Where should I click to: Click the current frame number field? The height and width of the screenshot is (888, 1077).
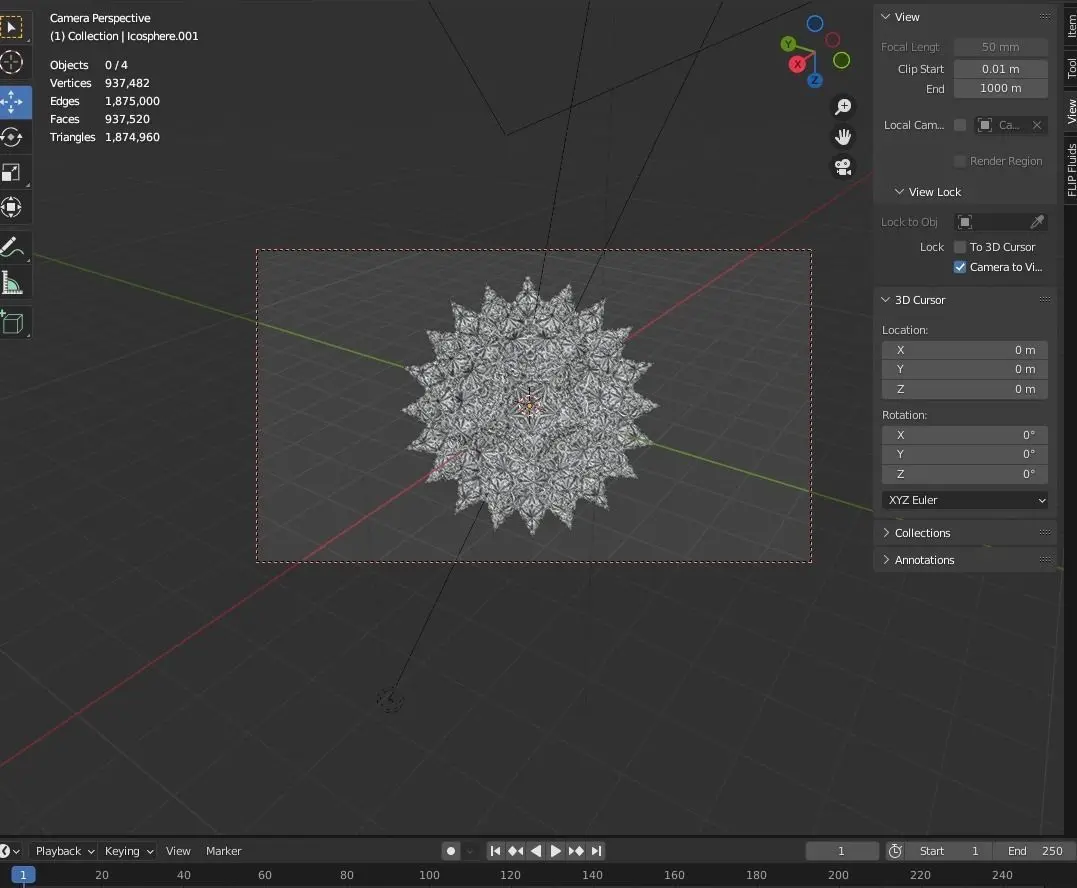pos(841,851)
